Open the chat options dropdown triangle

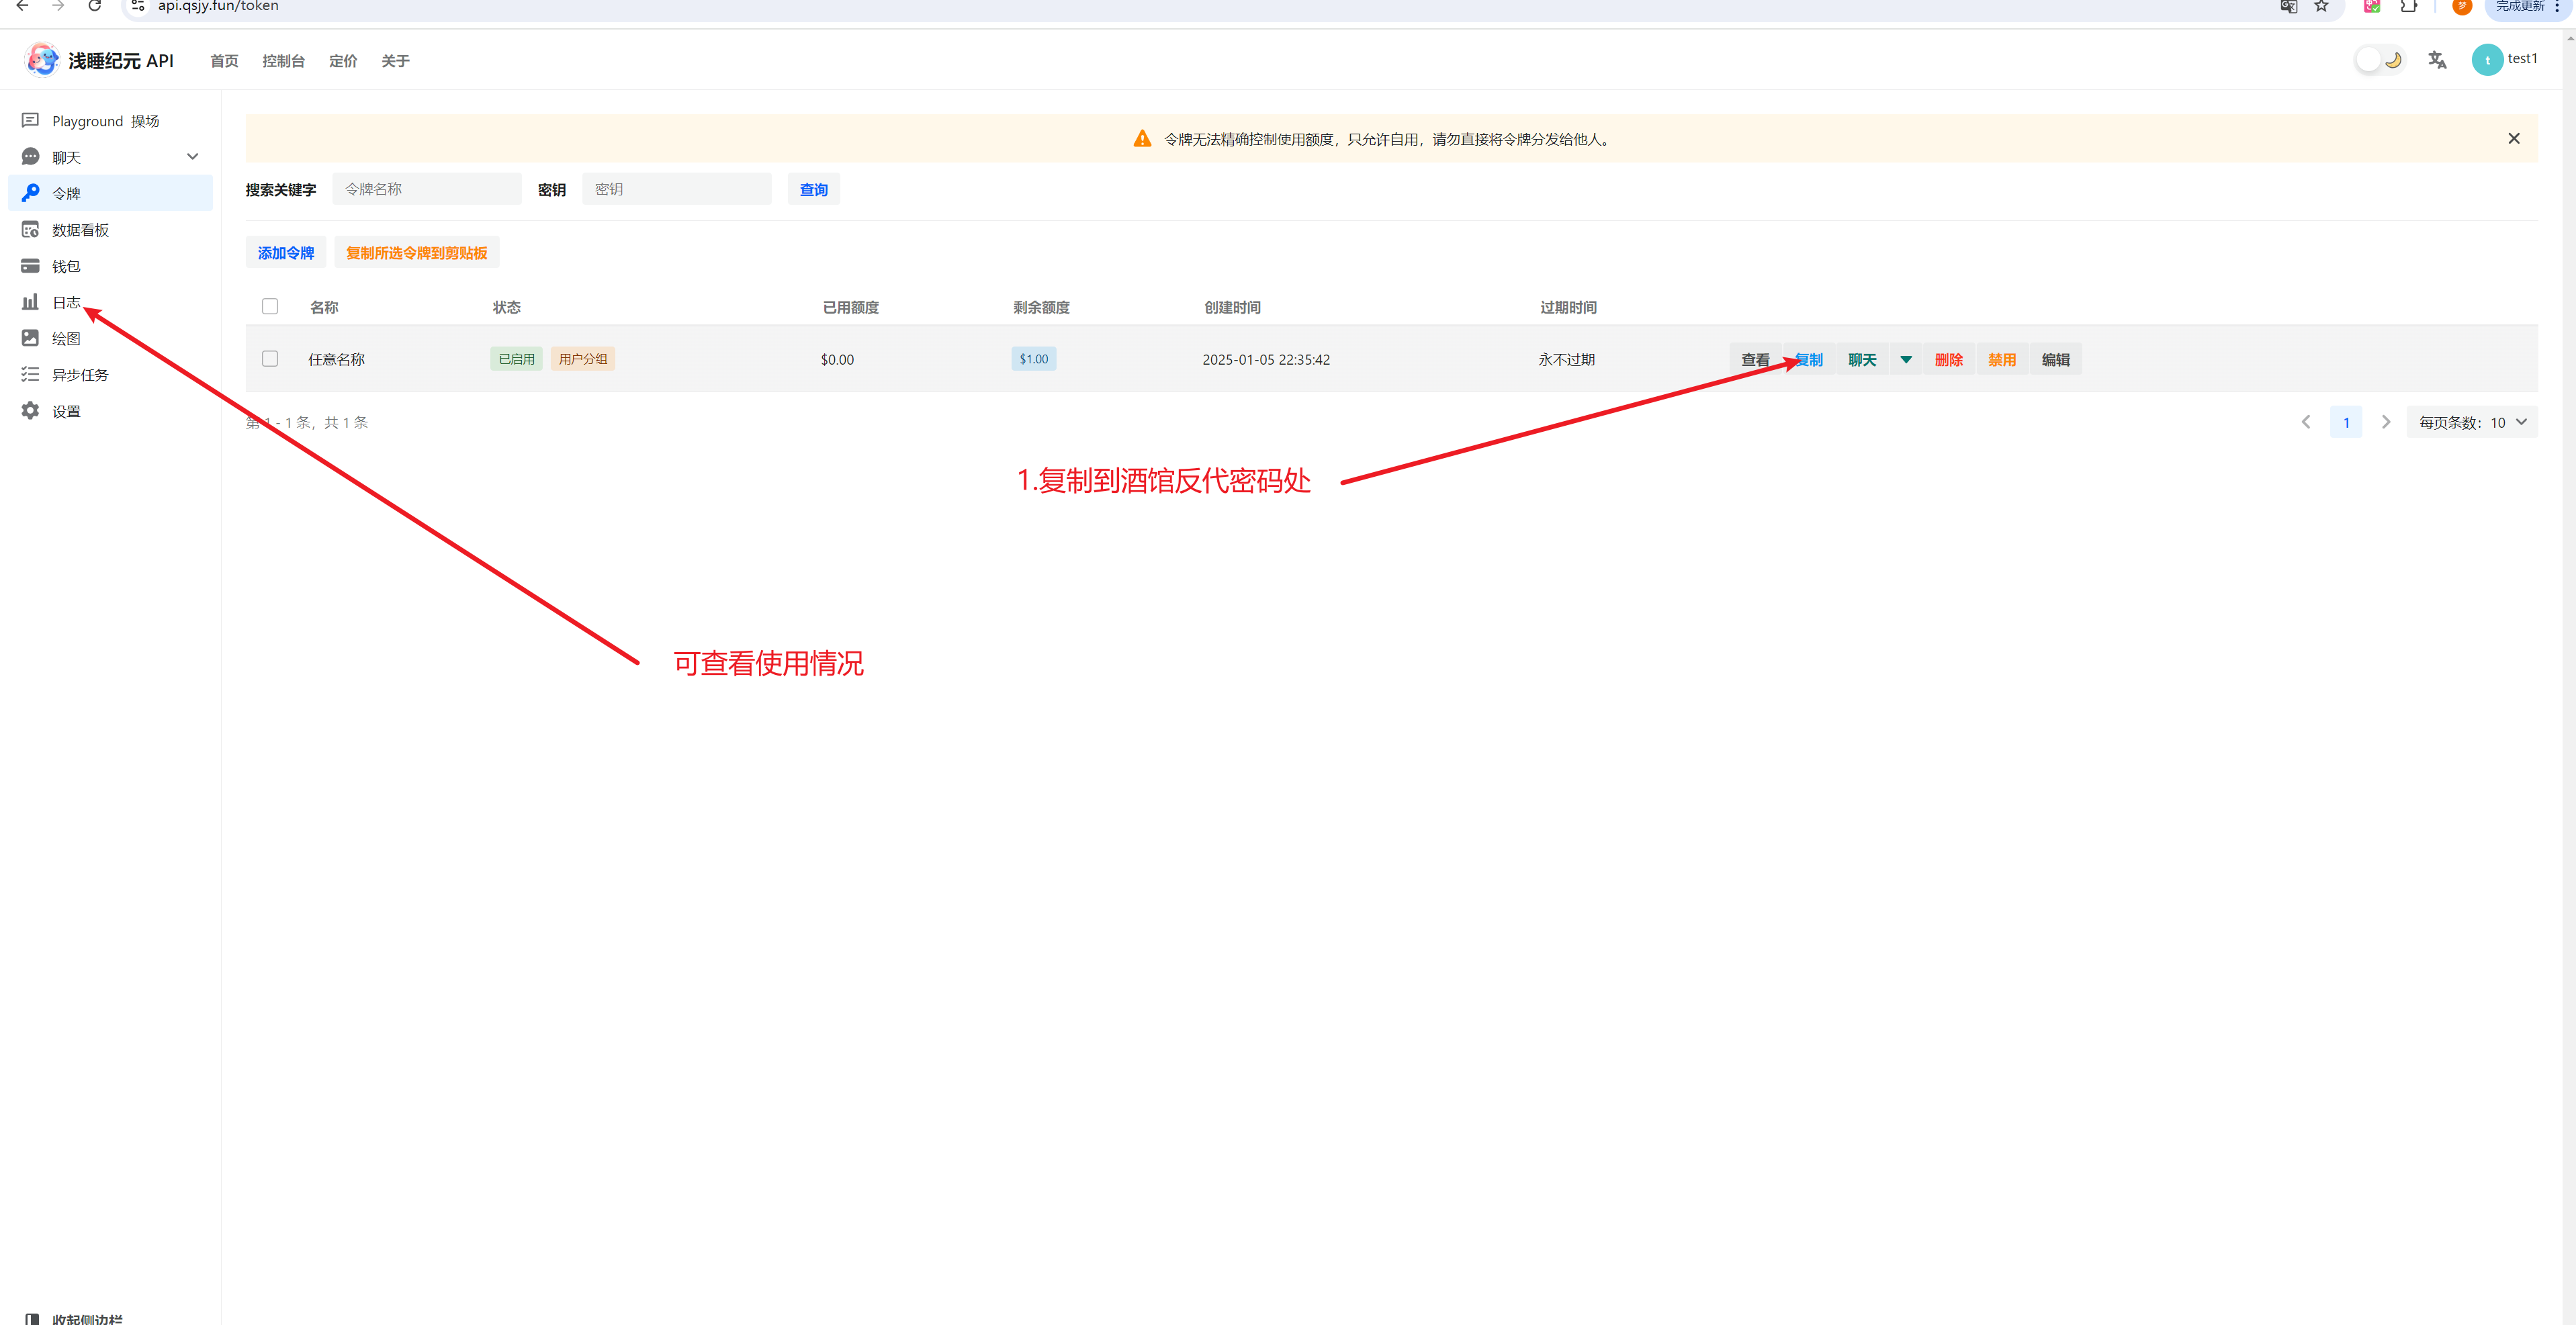(1906, 360)
